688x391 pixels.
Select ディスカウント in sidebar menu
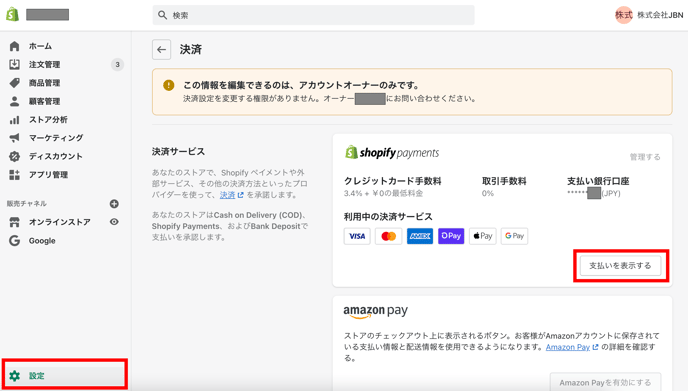pos(56,156)
